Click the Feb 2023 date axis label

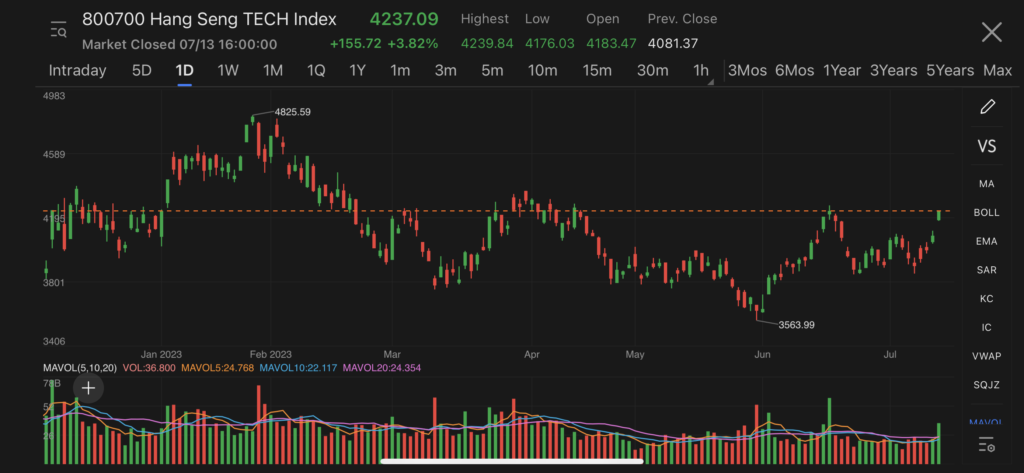(x=270, y=355)
